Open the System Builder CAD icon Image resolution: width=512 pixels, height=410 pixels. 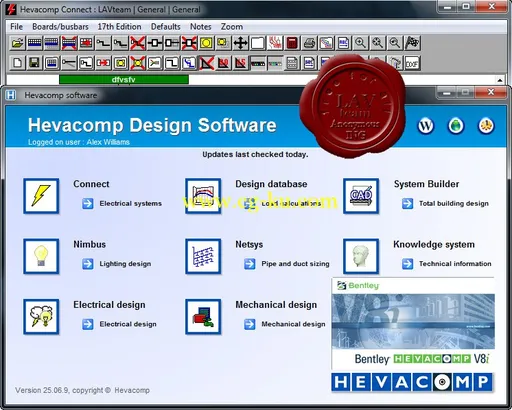tap(361, 196)
